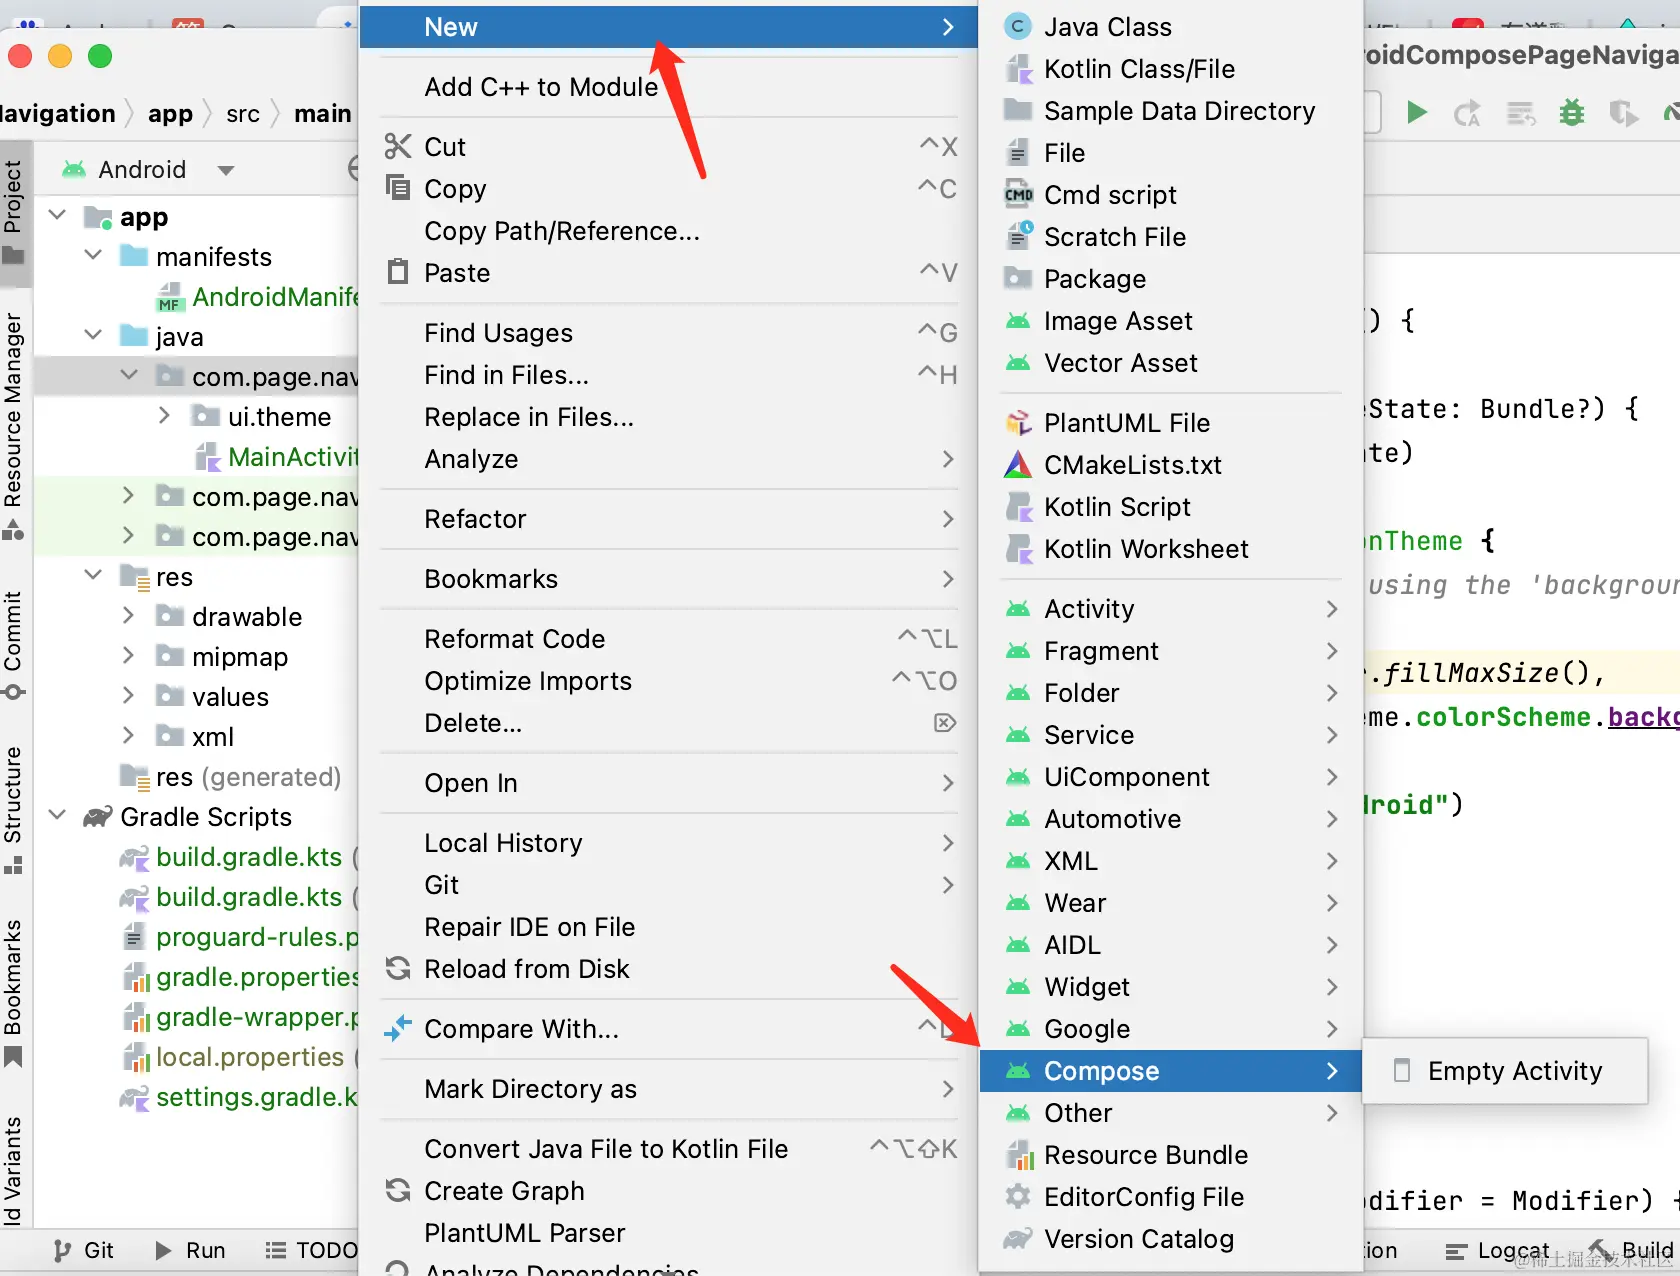Screen dimensions: 1680x1276
Task: Click the Debug app bug icon
Action: point(1572,113)
